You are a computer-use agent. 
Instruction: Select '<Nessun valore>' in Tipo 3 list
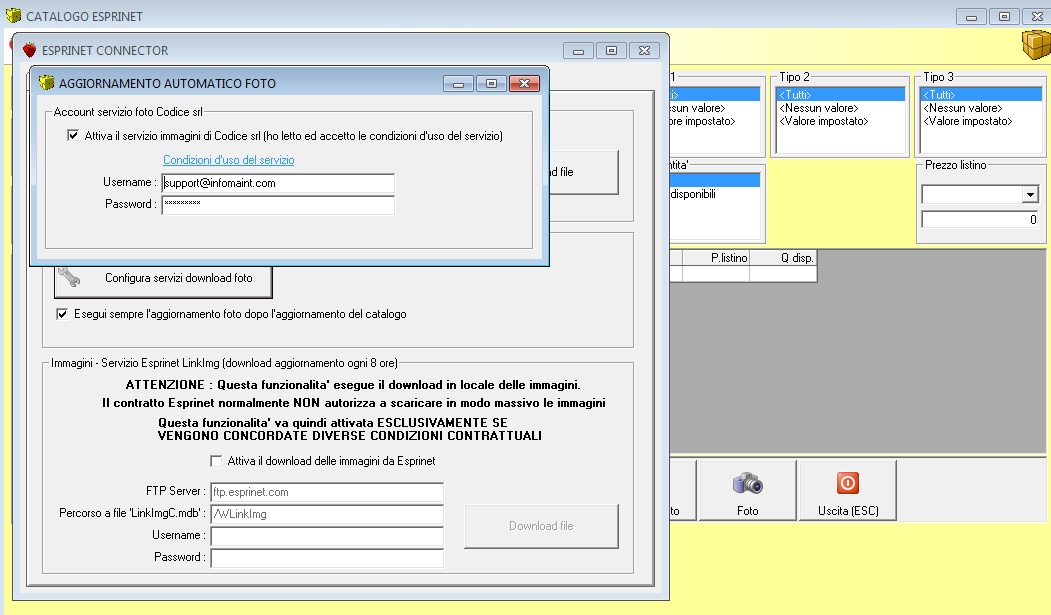[x=981, y=108]
